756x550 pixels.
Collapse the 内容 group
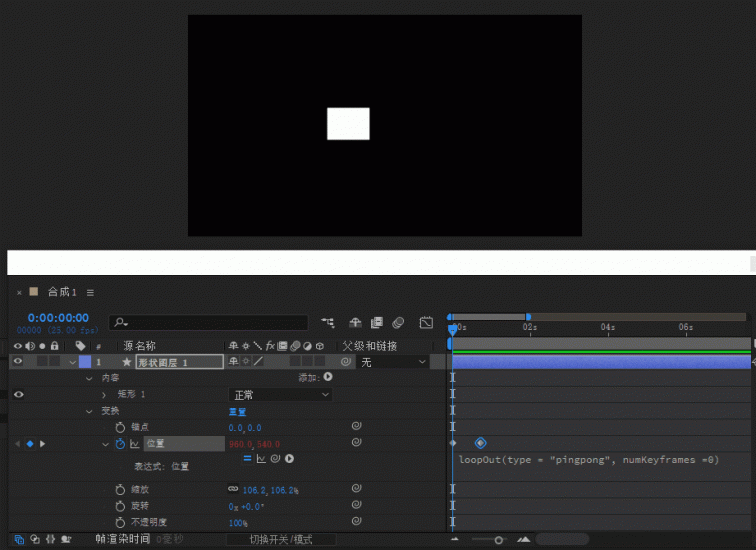(x=89, y=378)
